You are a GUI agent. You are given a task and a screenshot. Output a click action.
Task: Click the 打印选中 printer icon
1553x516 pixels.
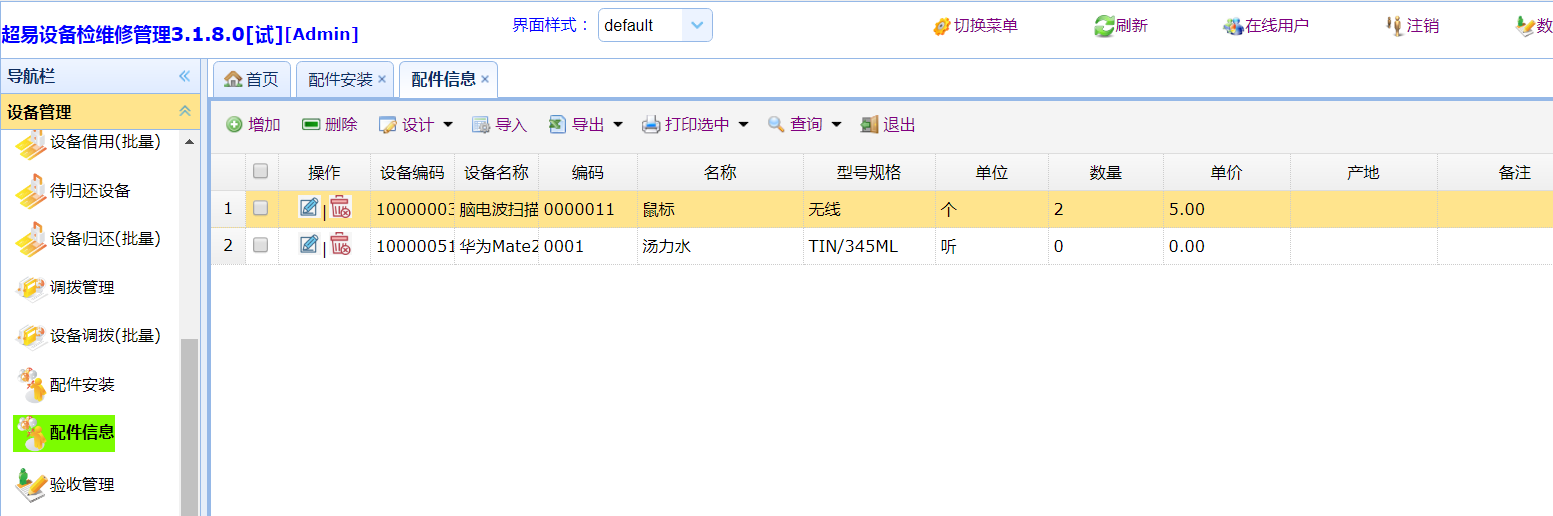(651, 125)
